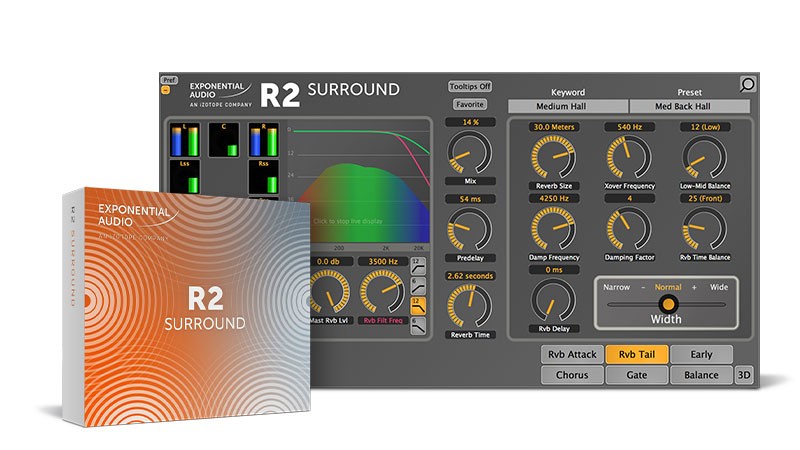Select the highlighted orange 12 dB filter icon
800x450 pixels.
(418, 306)
